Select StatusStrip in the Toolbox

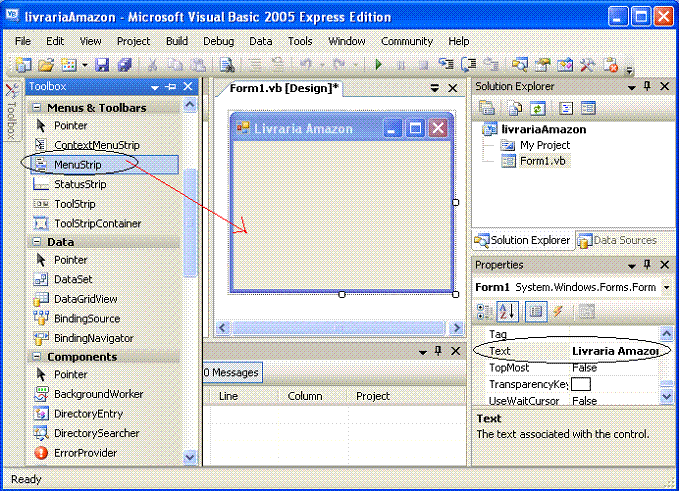(104, 184)
